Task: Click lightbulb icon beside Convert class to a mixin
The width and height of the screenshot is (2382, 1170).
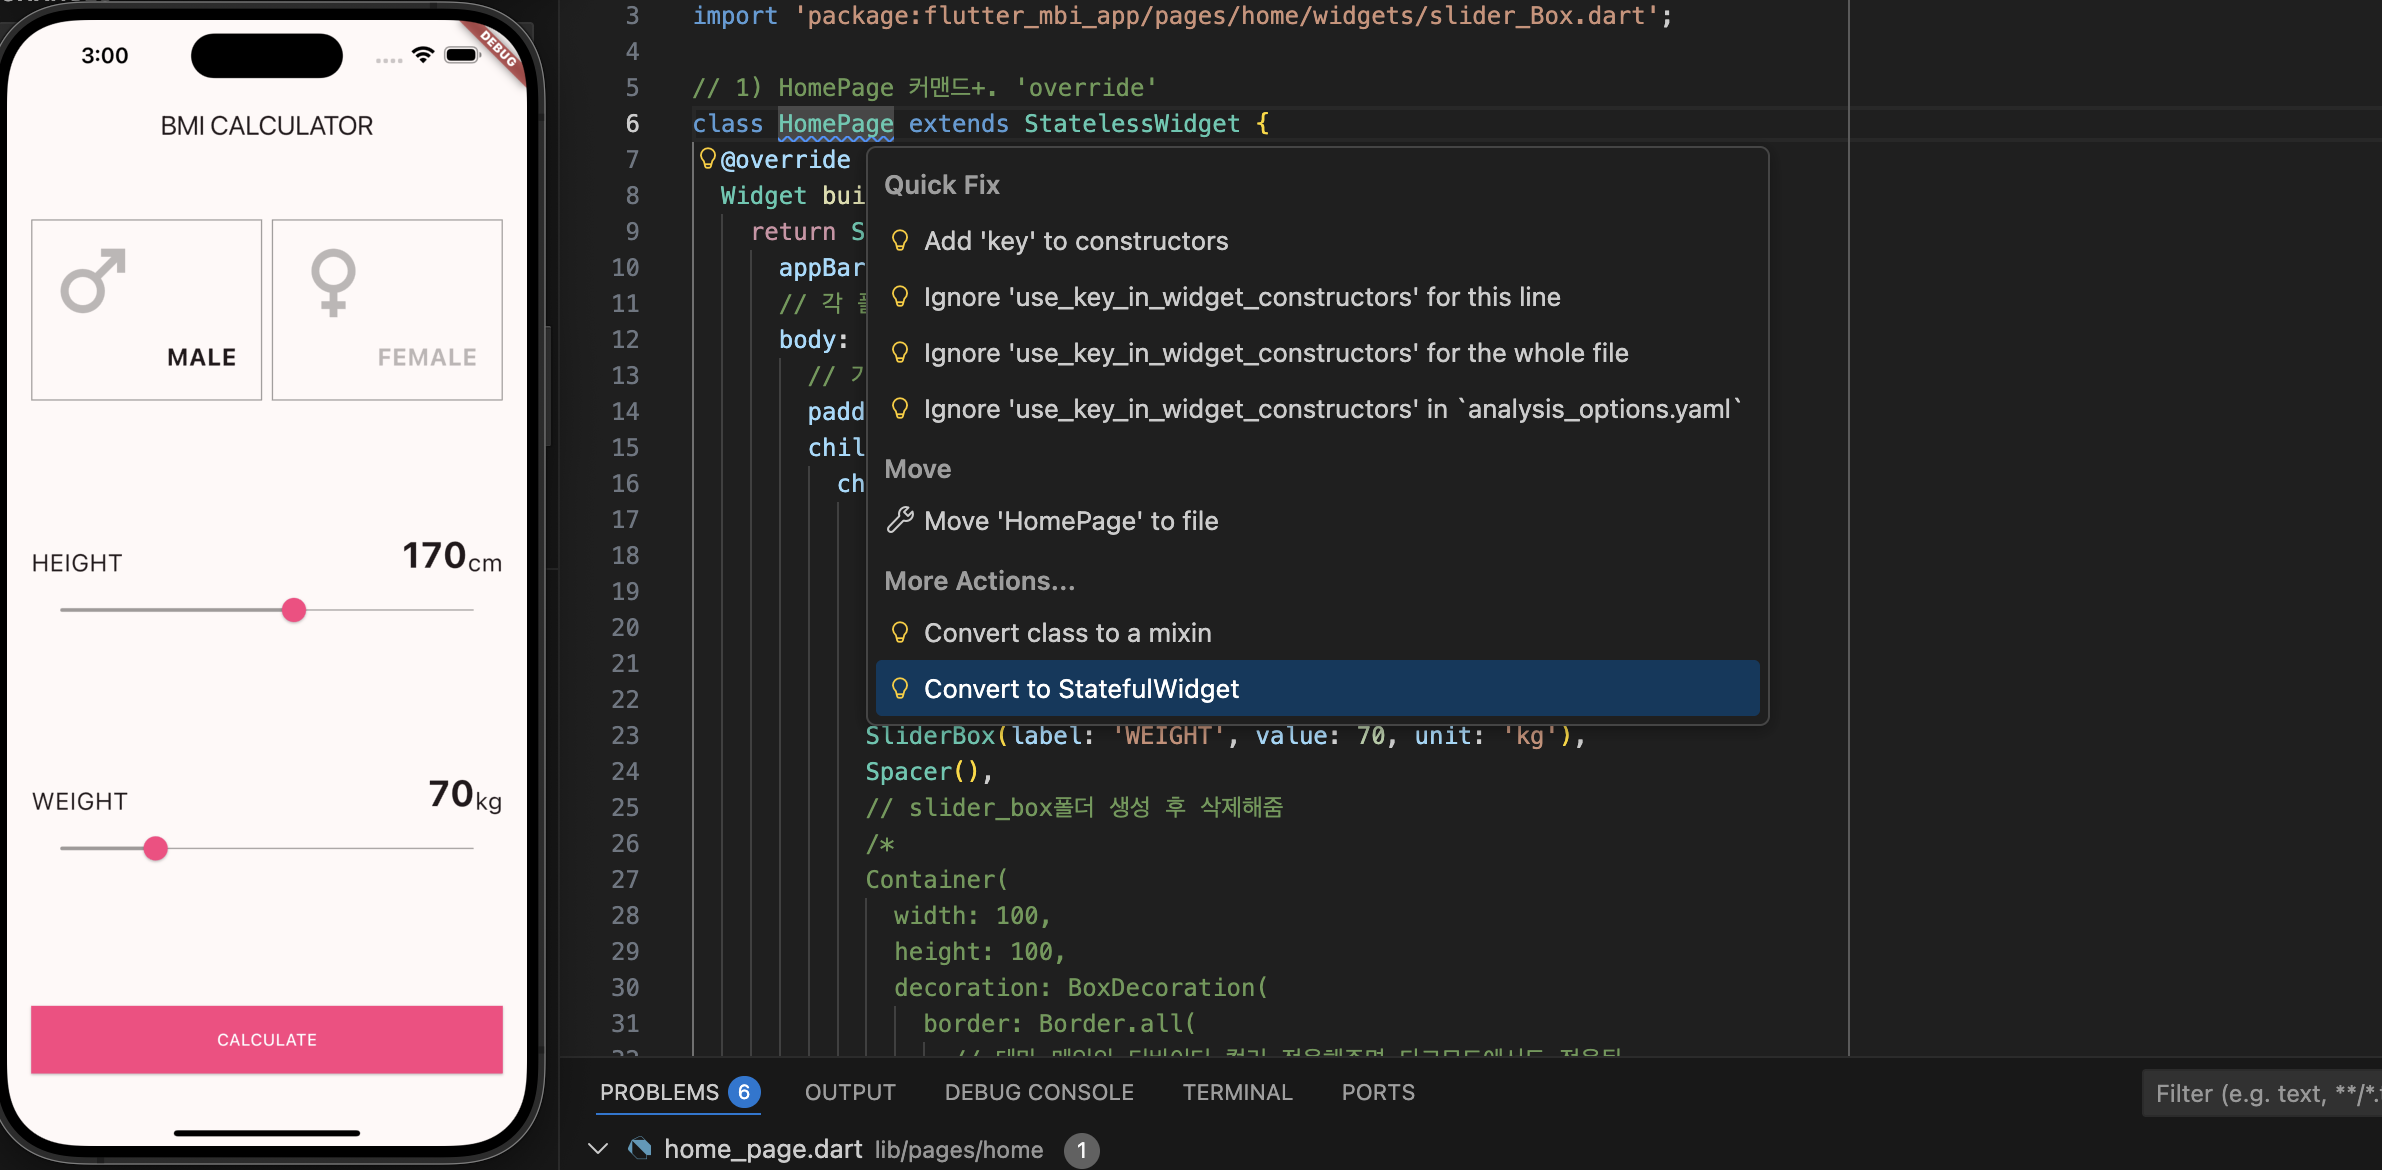Action: coord(900,632)
